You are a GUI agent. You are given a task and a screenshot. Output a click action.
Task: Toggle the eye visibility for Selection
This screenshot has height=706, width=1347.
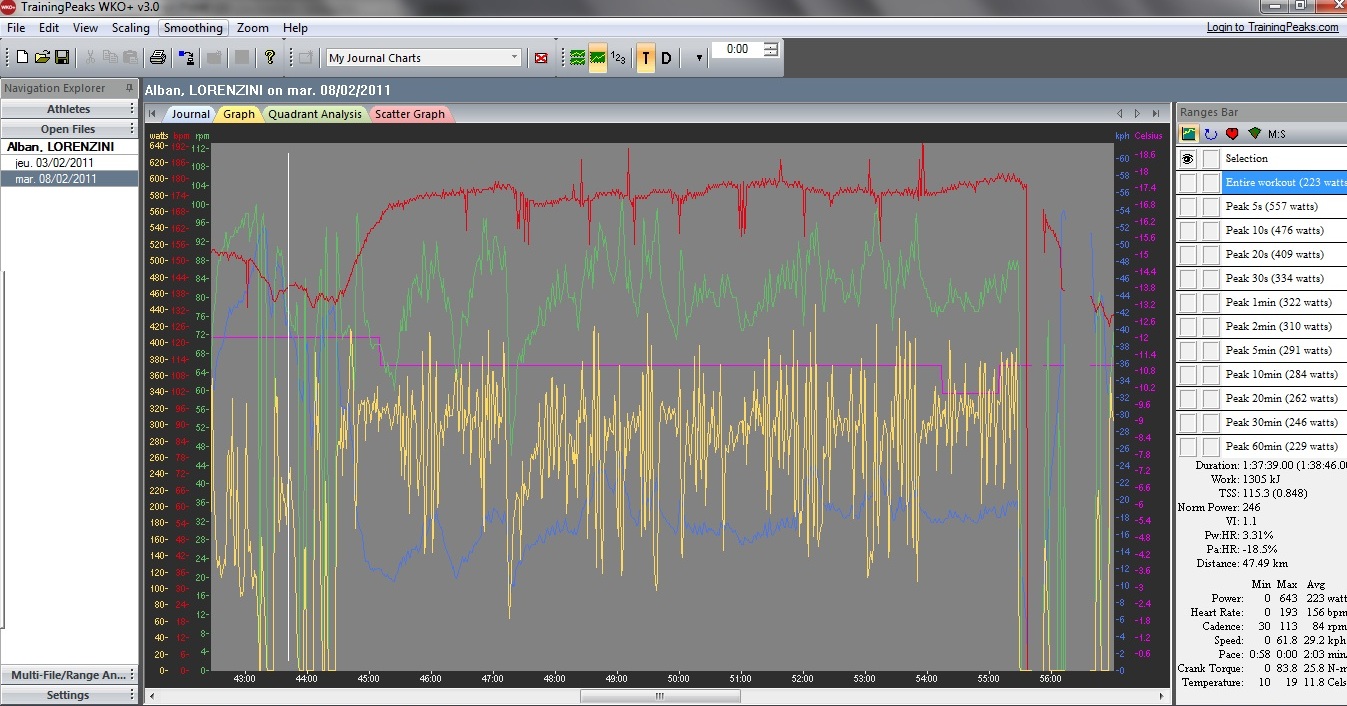pos(1188,158)
